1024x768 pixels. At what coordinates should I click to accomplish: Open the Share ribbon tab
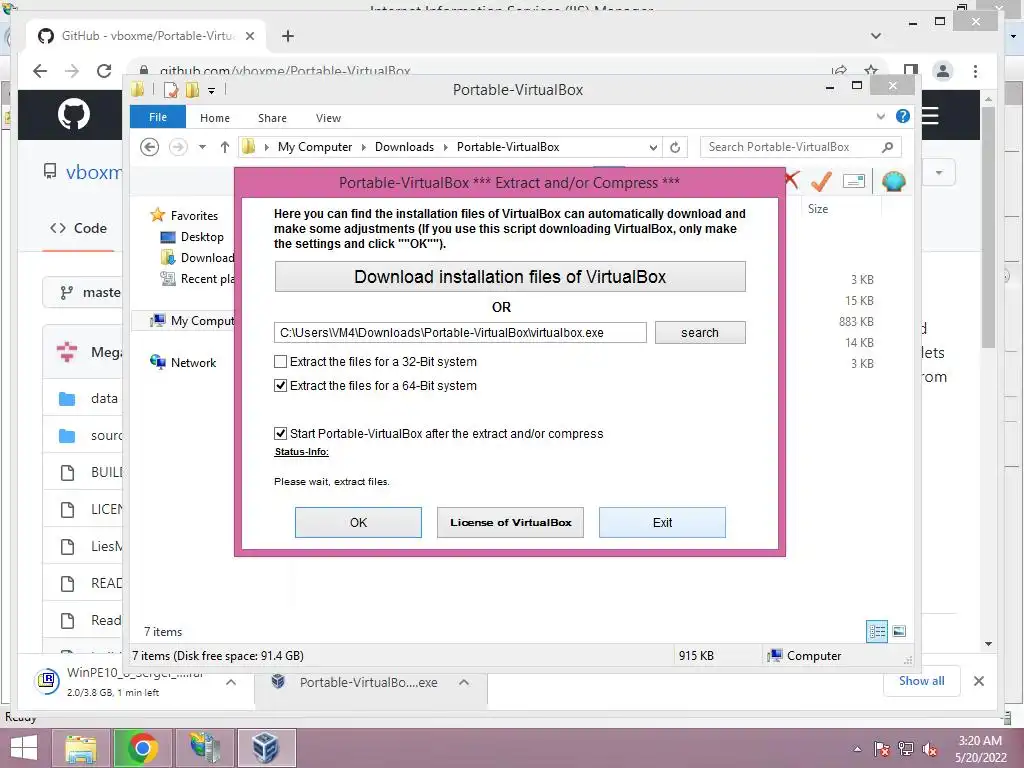(x=272, y=118)
